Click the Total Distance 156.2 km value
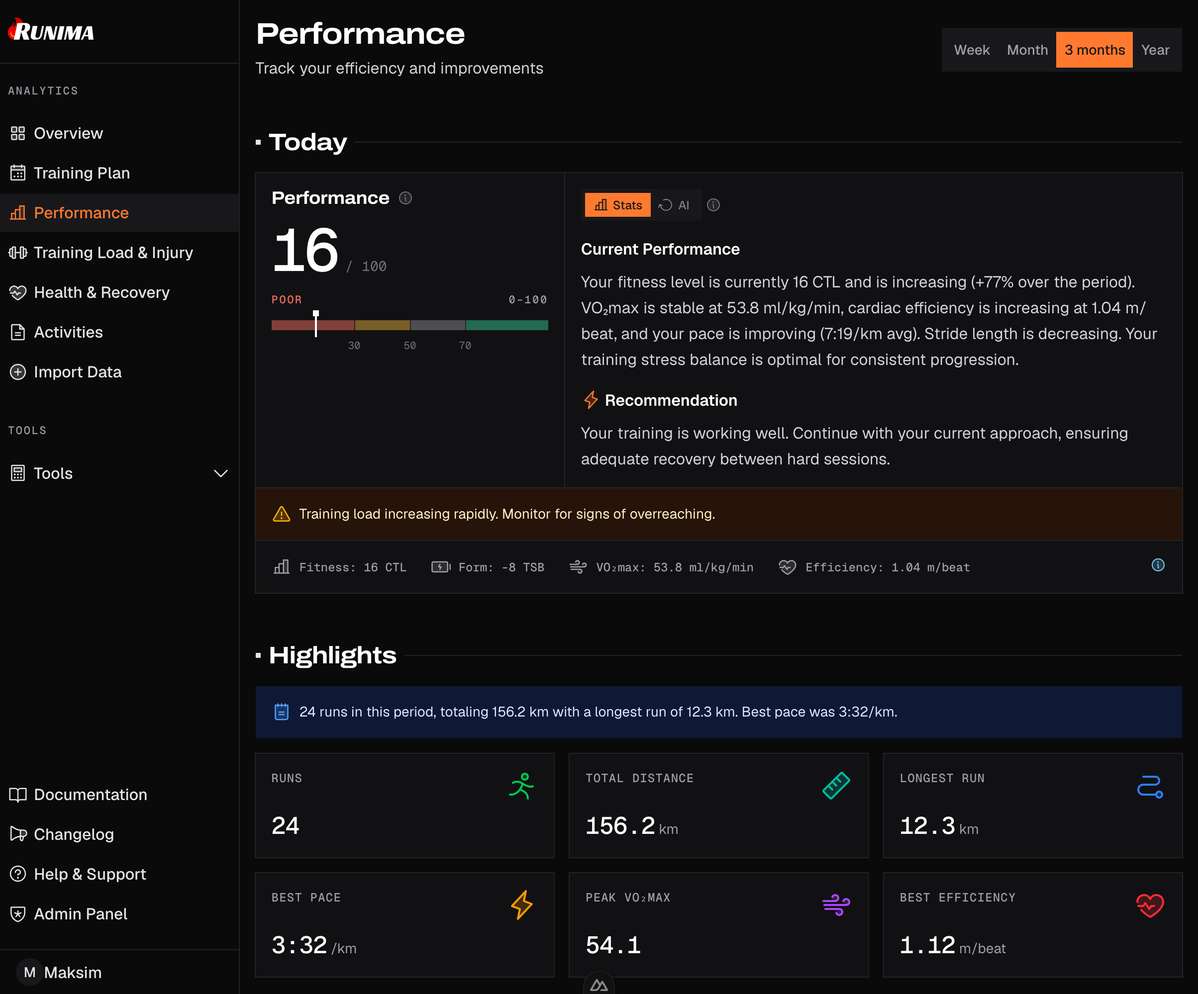 (x=631, y=826)
